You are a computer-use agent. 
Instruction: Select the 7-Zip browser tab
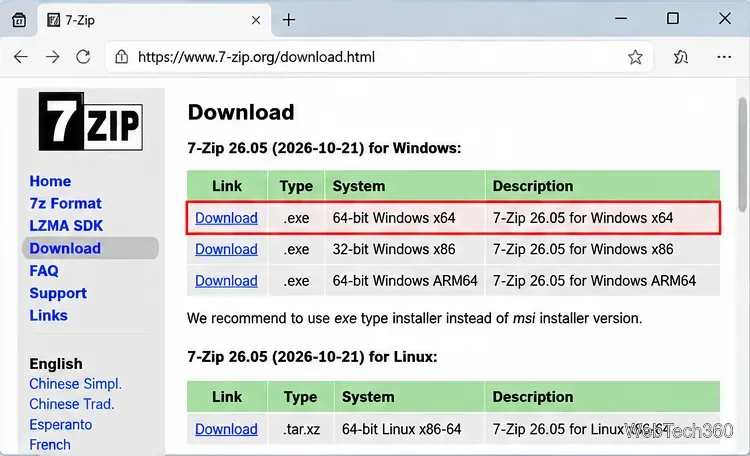[x=153, y=20]
